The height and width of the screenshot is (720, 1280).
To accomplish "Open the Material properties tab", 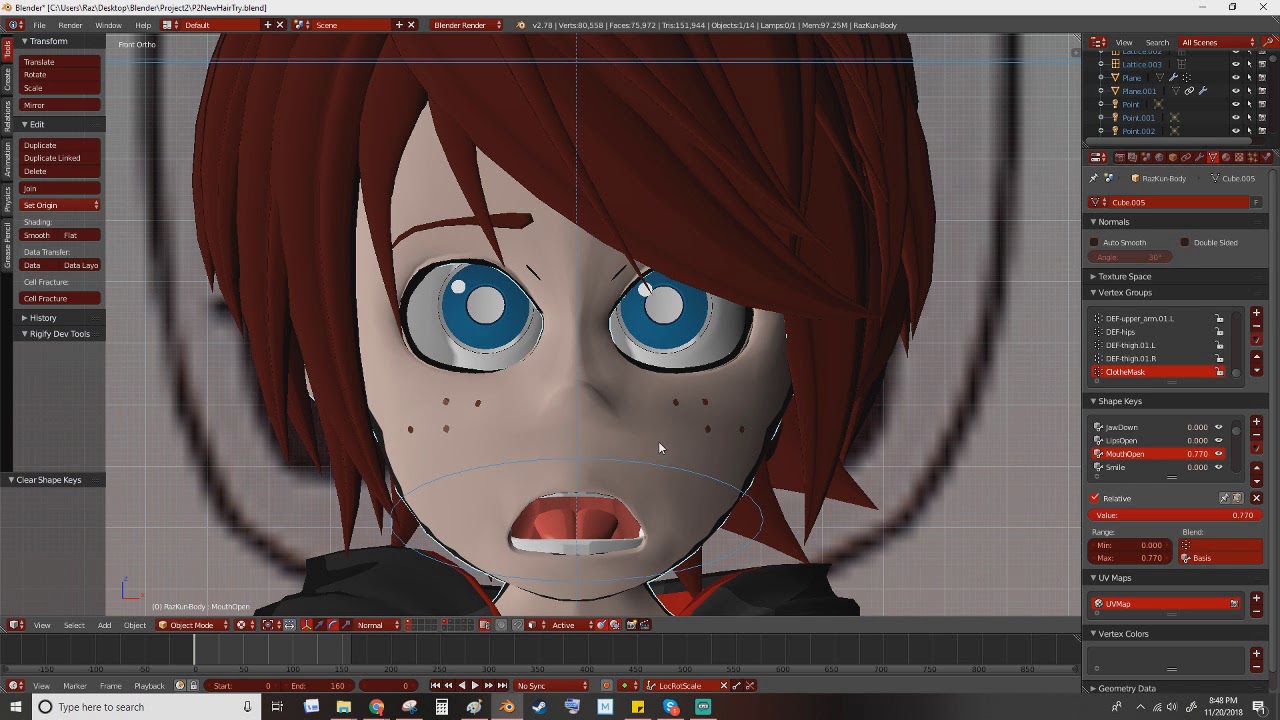I will [x=1226, y=157].
